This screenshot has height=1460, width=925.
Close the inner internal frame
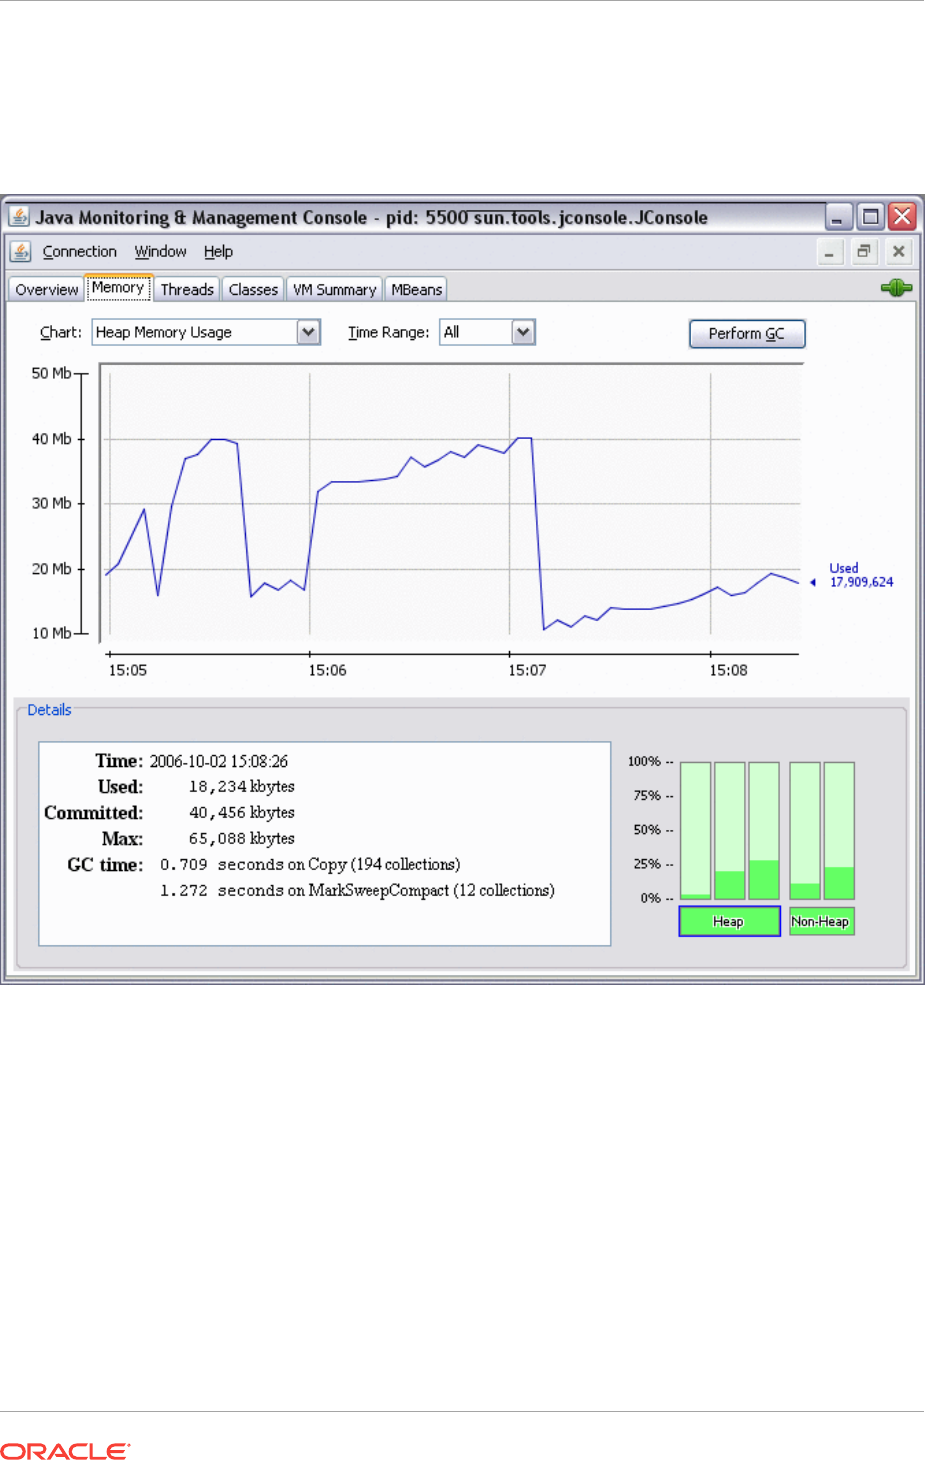[x=898, y=252]
